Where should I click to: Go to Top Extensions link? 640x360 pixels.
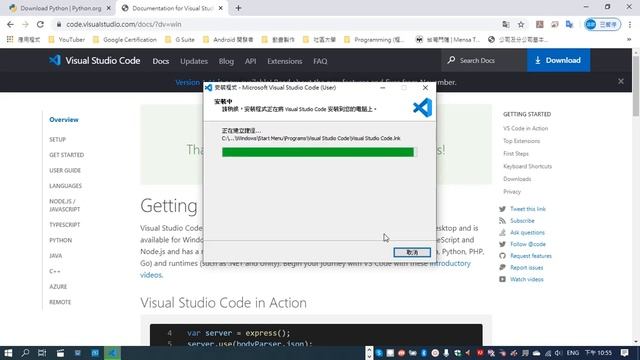(x=521, y=141)
